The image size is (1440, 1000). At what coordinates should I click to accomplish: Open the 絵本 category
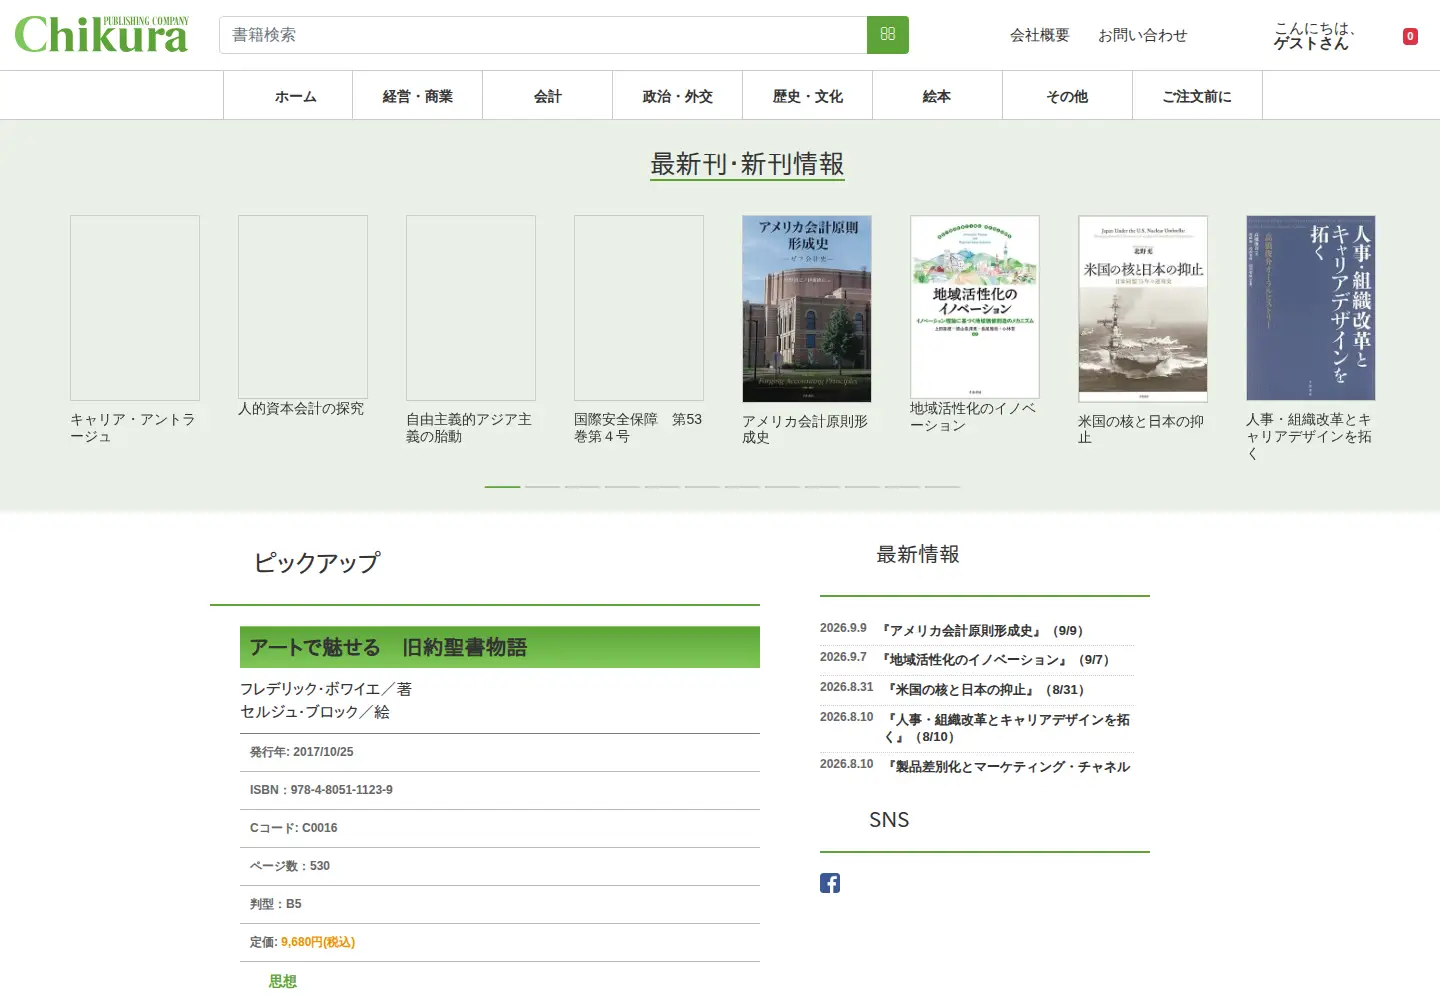(x=938, y=96)
